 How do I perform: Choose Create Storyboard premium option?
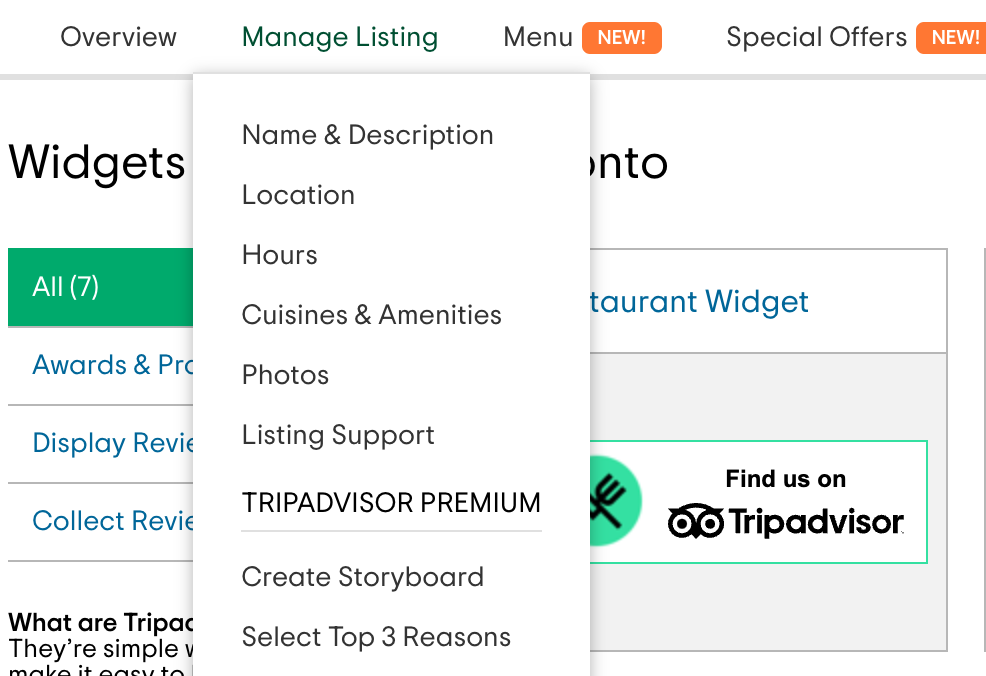coord(362,577)
